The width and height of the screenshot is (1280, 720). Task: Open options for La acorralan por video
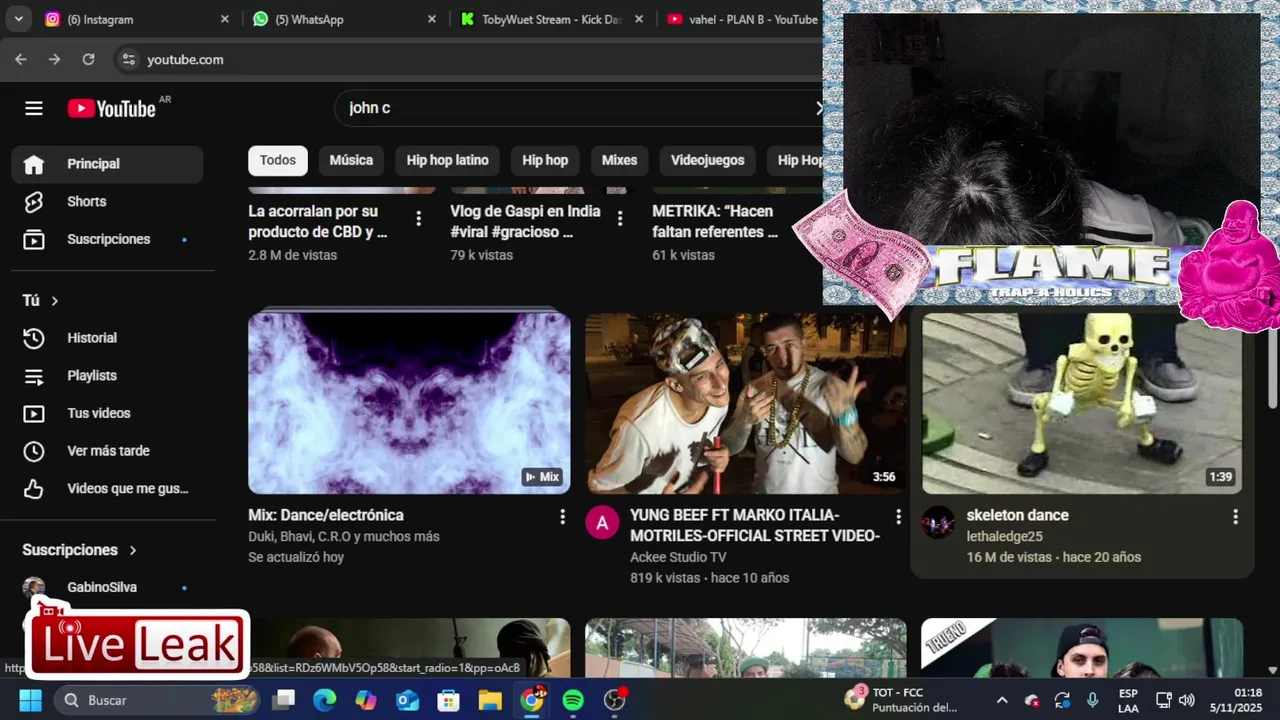(x=418, y=218)
